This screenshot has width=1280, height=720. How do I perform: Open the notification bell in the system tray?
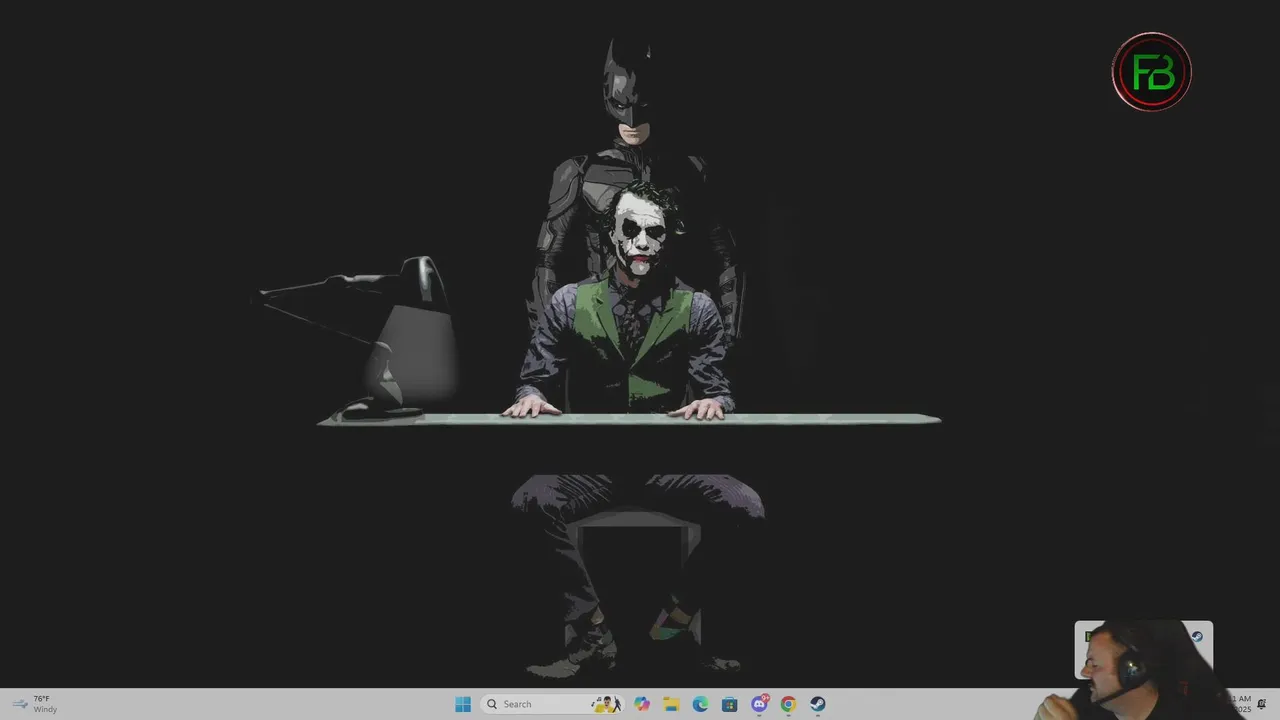point(1262,704)
